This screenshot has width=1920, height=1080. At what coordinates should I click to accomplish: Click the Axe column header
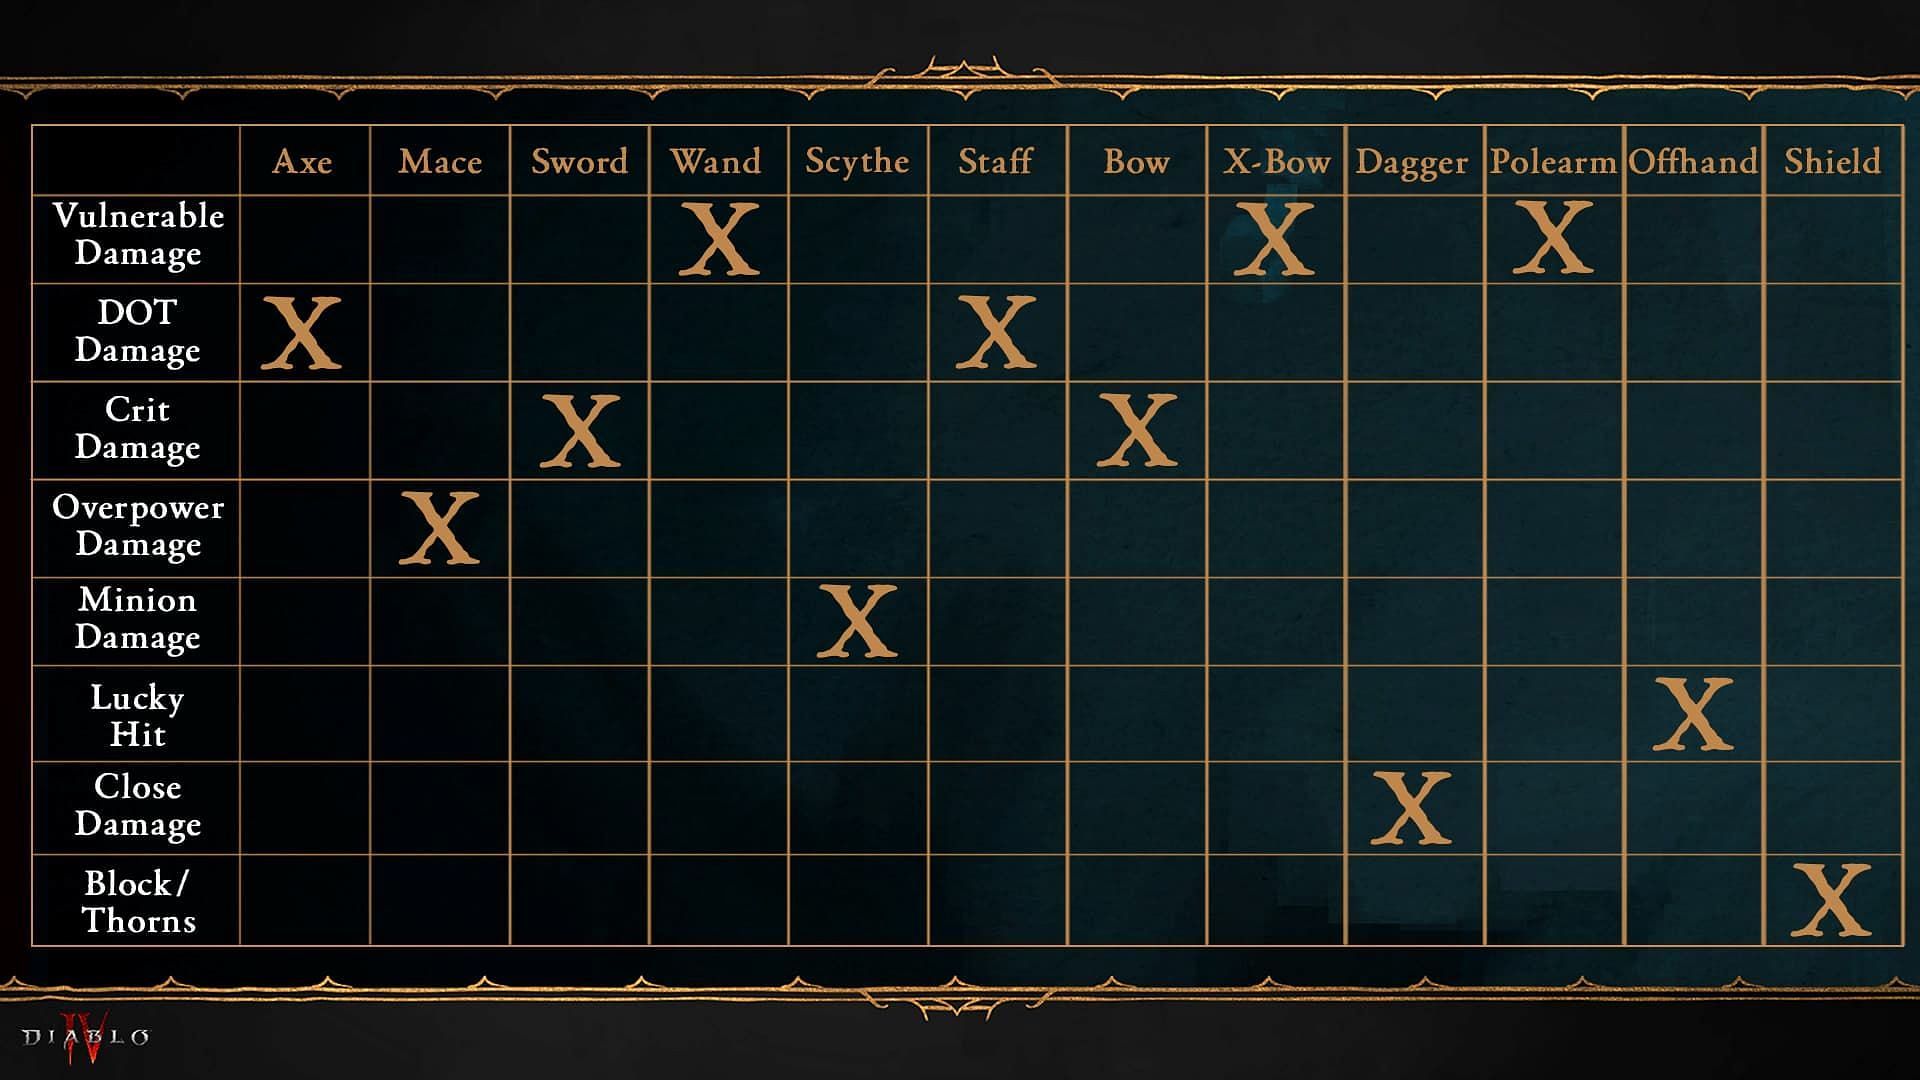coord(301,161)
